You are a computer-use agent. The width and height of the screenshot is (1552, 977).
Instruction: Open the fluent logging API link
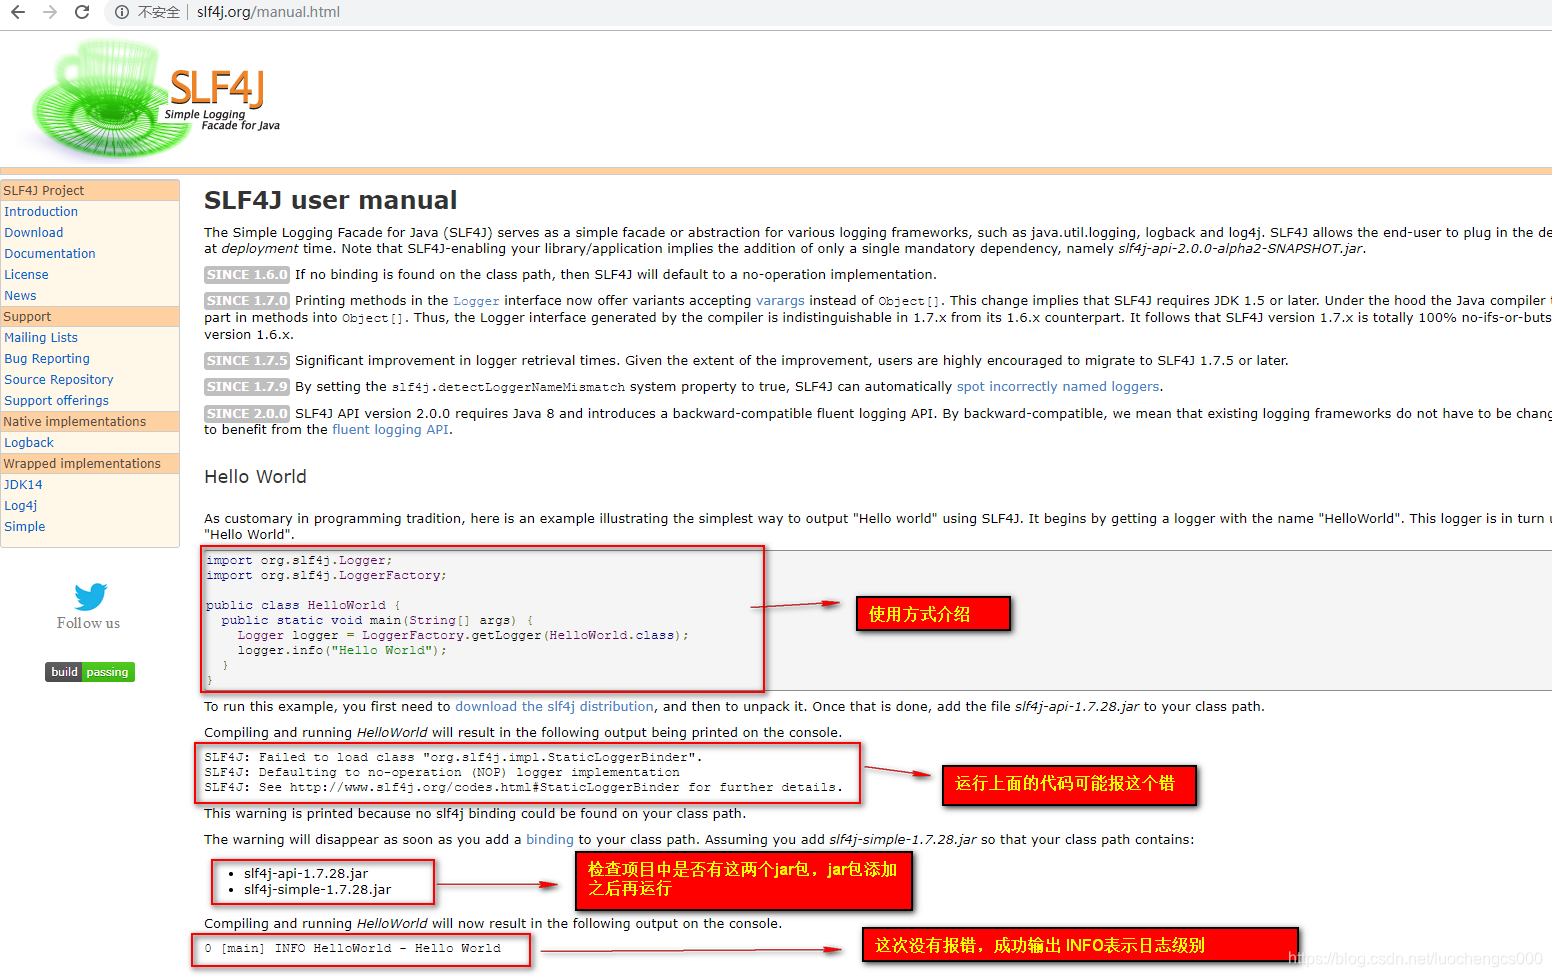[x=390, y=429]
